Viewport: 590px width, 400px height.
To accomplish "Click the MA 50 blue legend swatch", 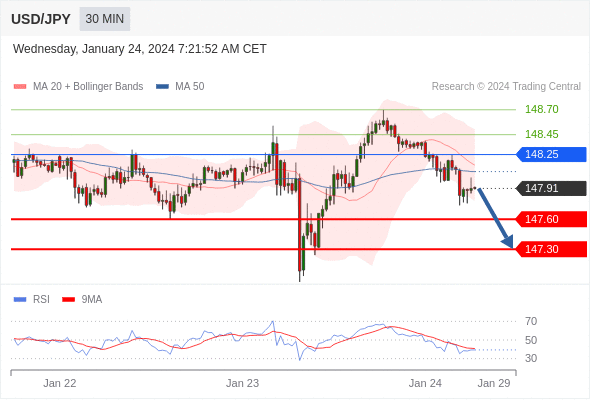I will point(162,87).
